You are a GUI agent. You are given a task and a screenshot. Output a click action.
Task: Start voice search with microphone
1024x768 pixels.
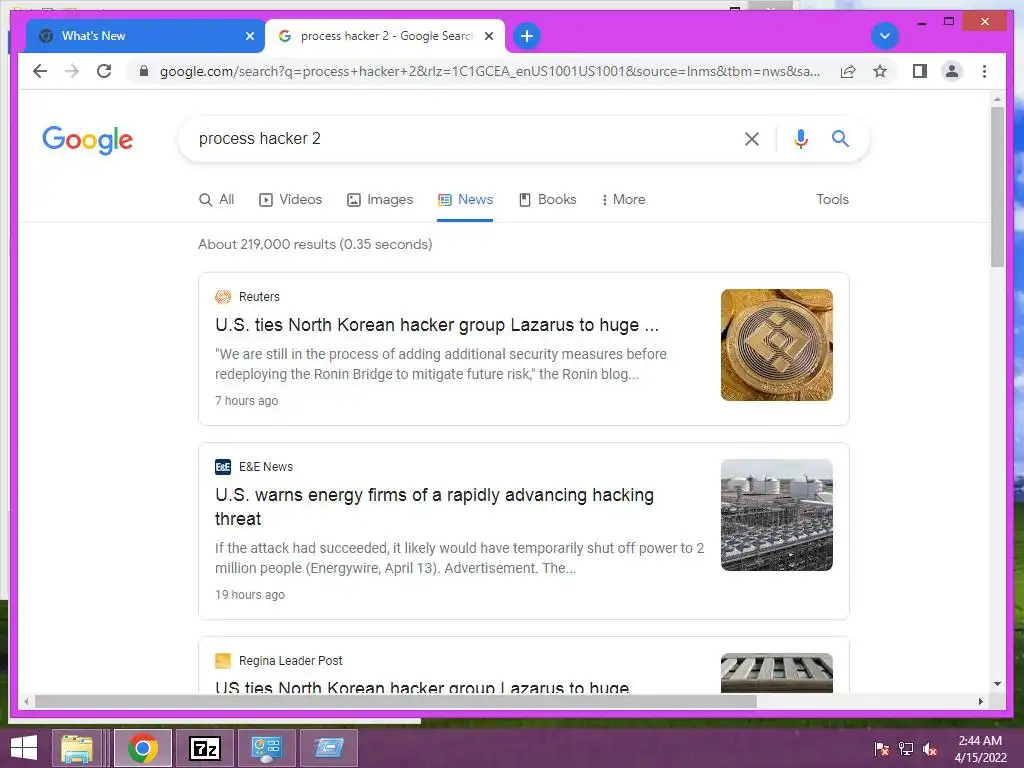pos(801,138)
